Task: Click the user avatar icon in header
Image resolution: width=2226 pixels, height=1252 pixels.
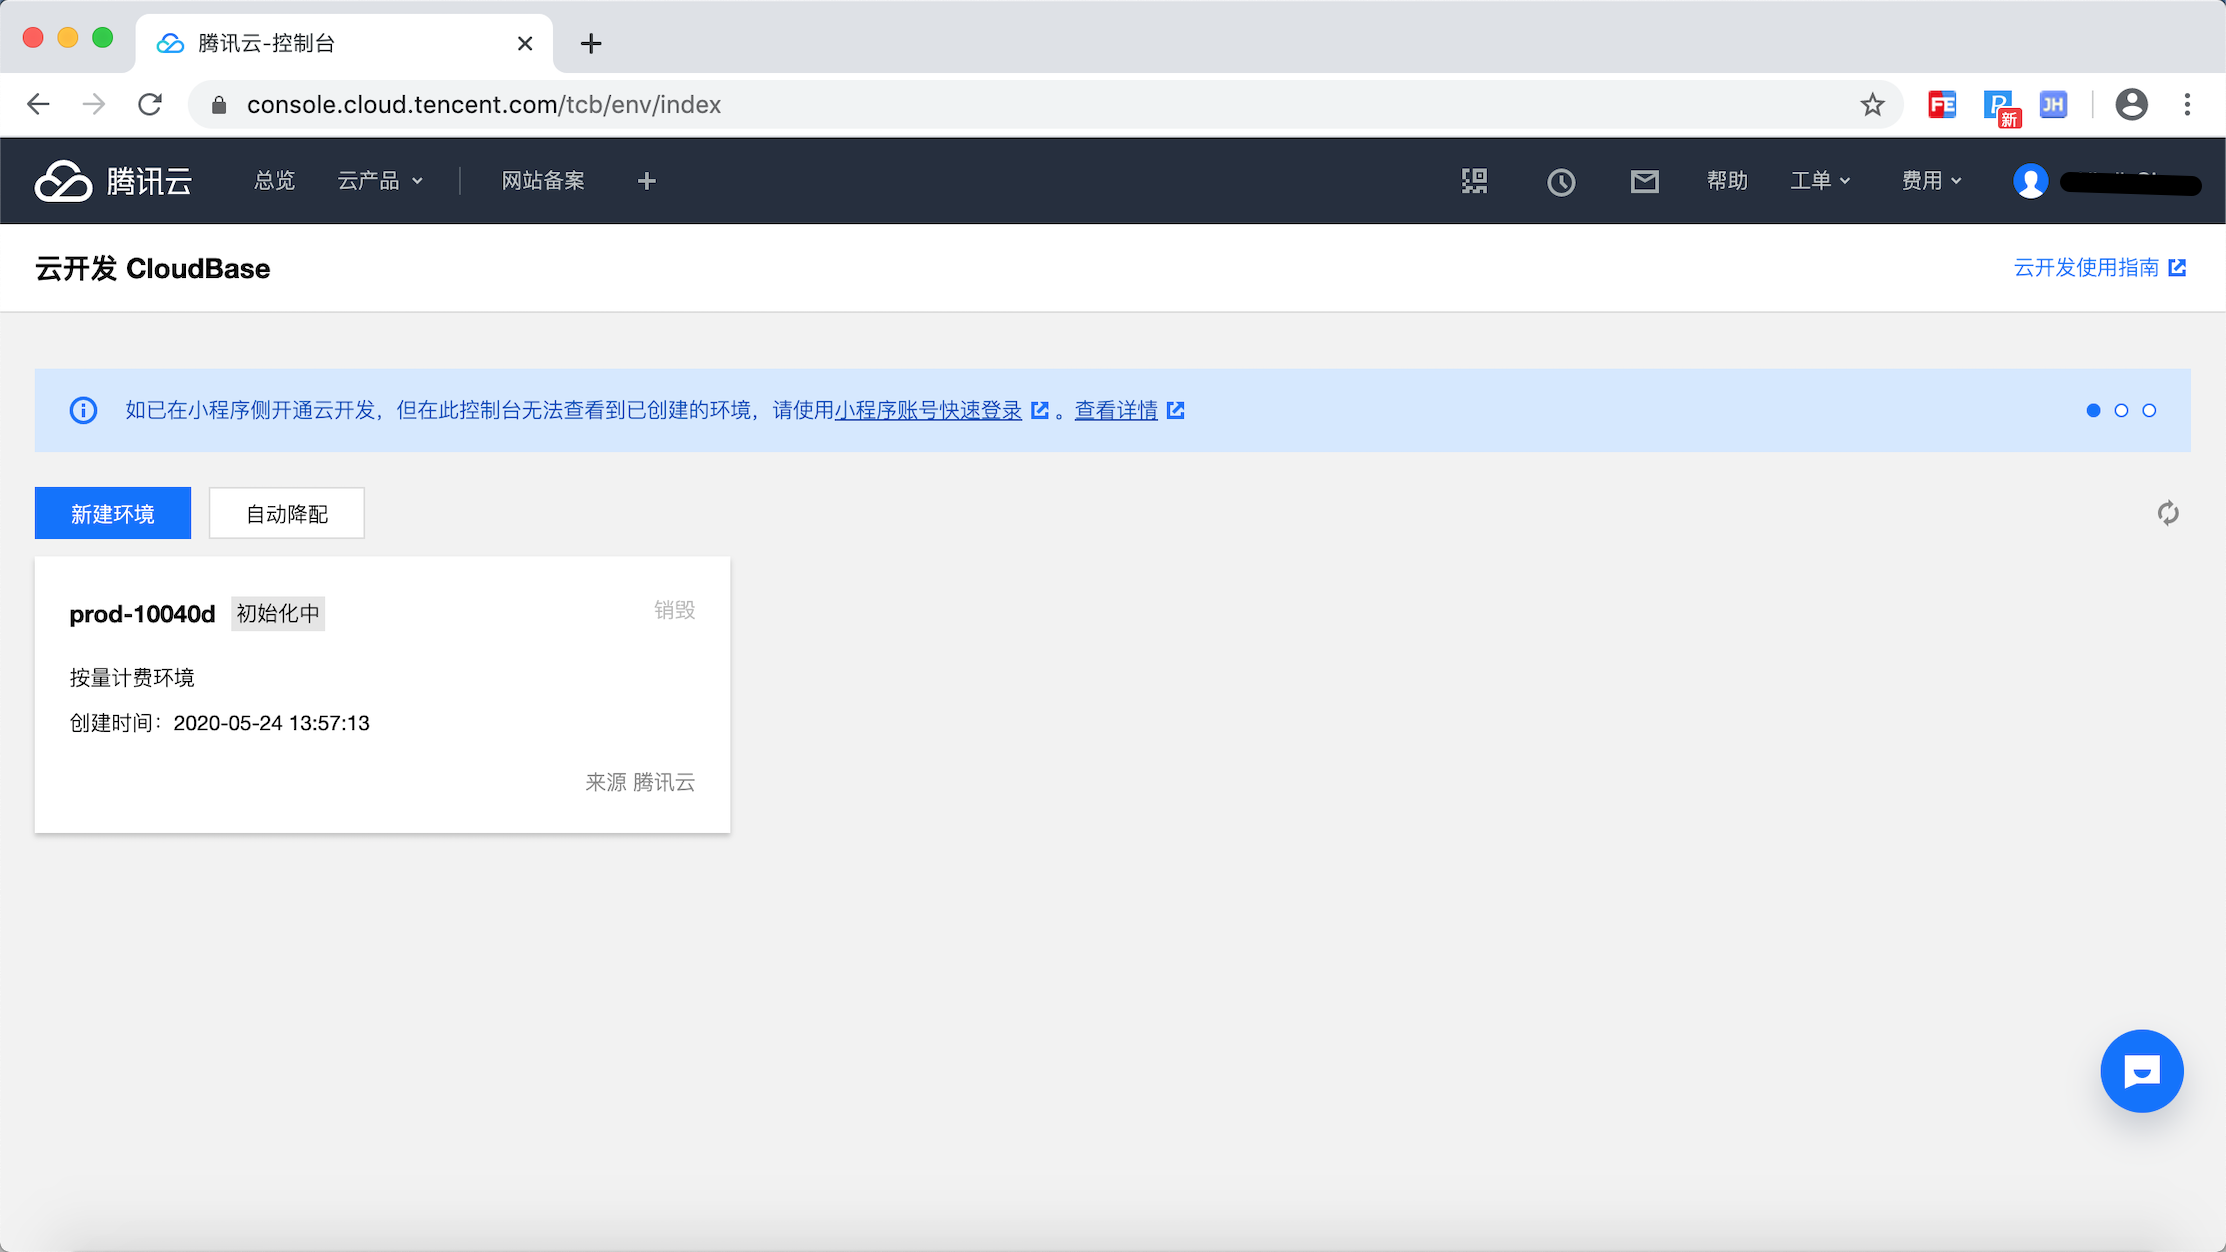Action: click(2030, 181)
